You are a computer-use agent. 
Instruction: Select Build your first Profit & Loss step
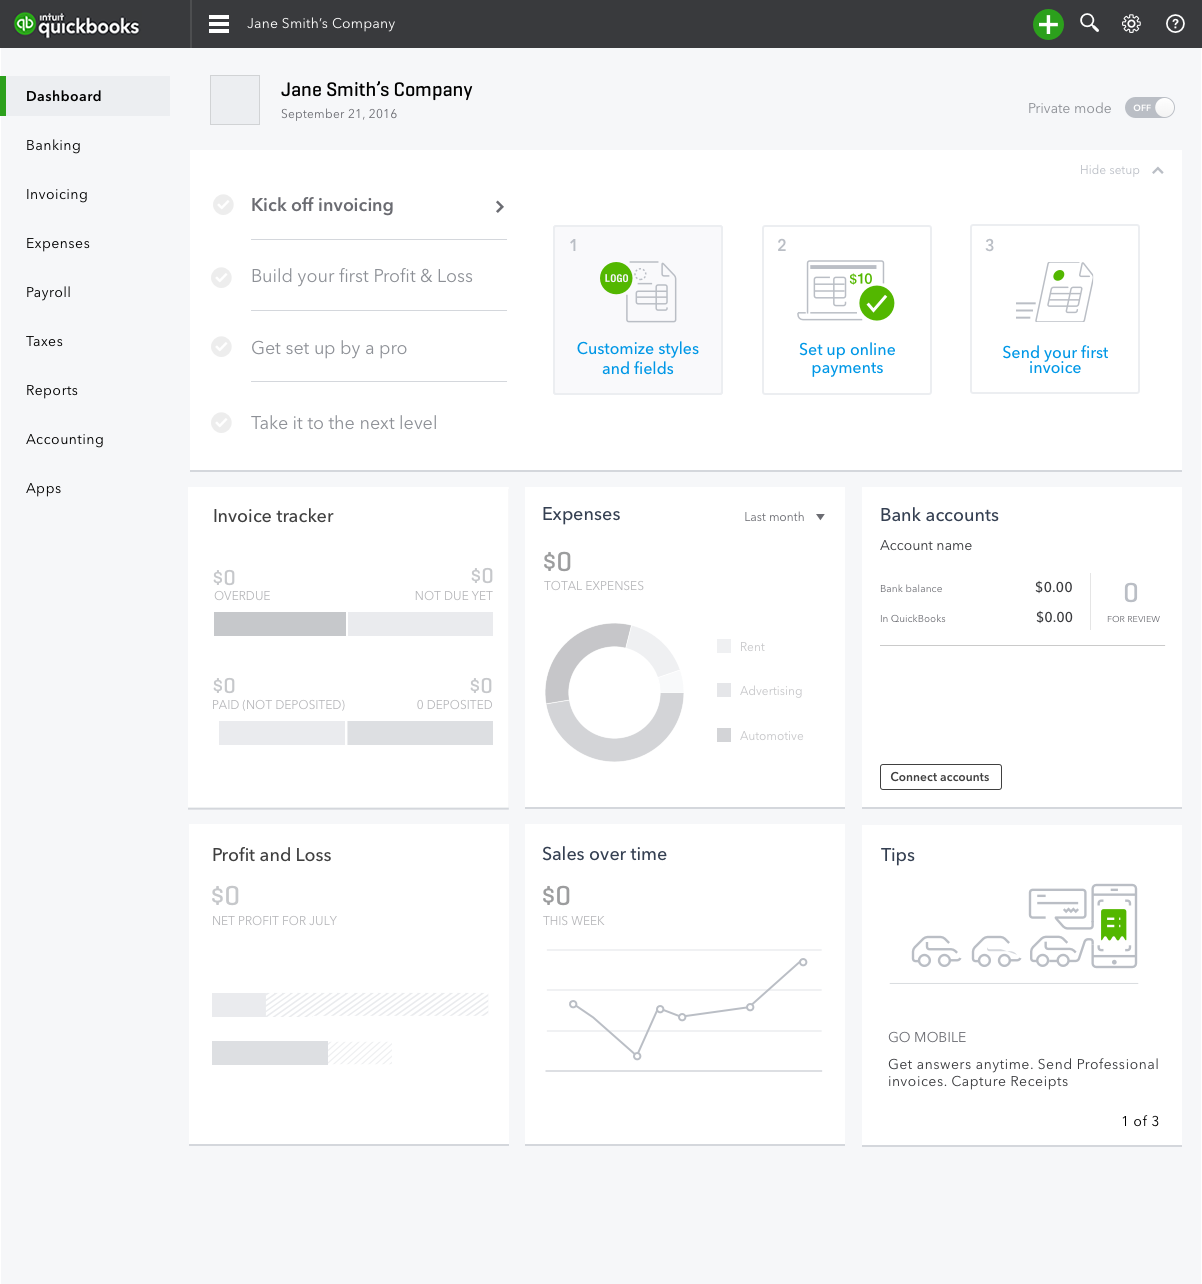coord(362,276)
